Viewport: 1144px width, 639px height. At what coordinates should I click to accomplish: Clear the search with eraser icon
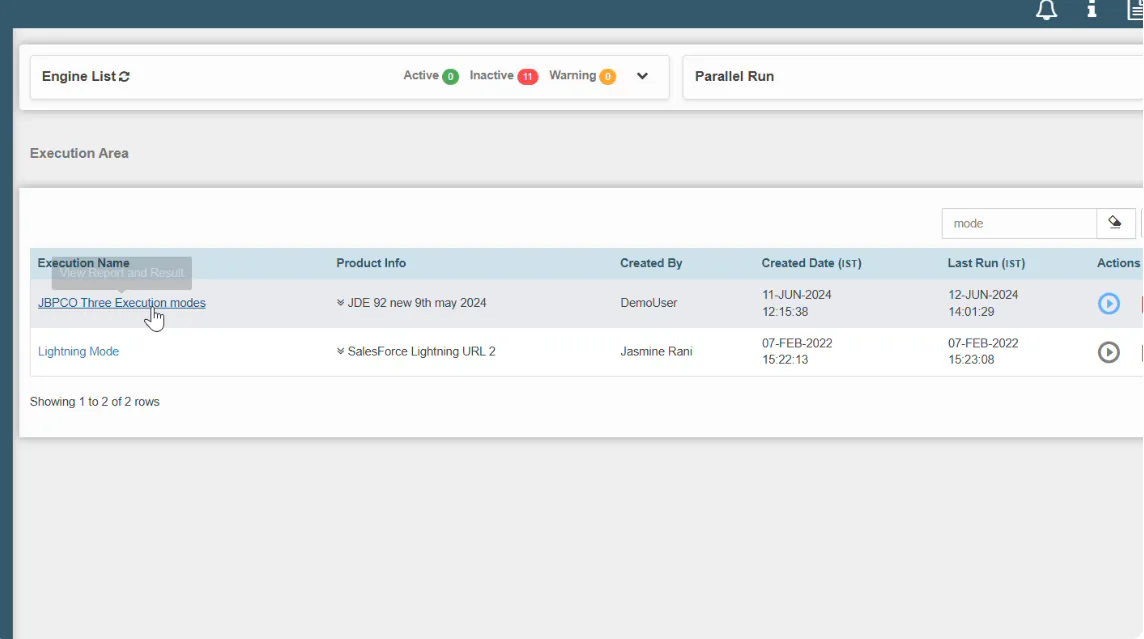pyautogui.click(x=1115, y=222)
